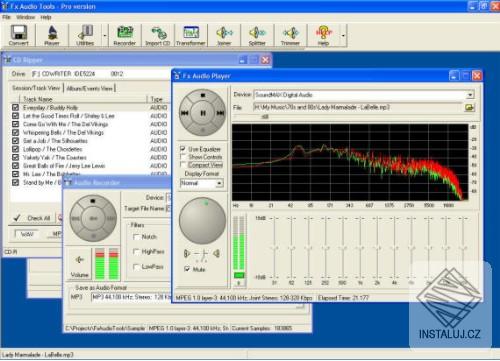The width and height of the screenshot is (500, 361).
Task: Uncheck Yakety Yak / The Coasters track
Action: tap(15, 157)
